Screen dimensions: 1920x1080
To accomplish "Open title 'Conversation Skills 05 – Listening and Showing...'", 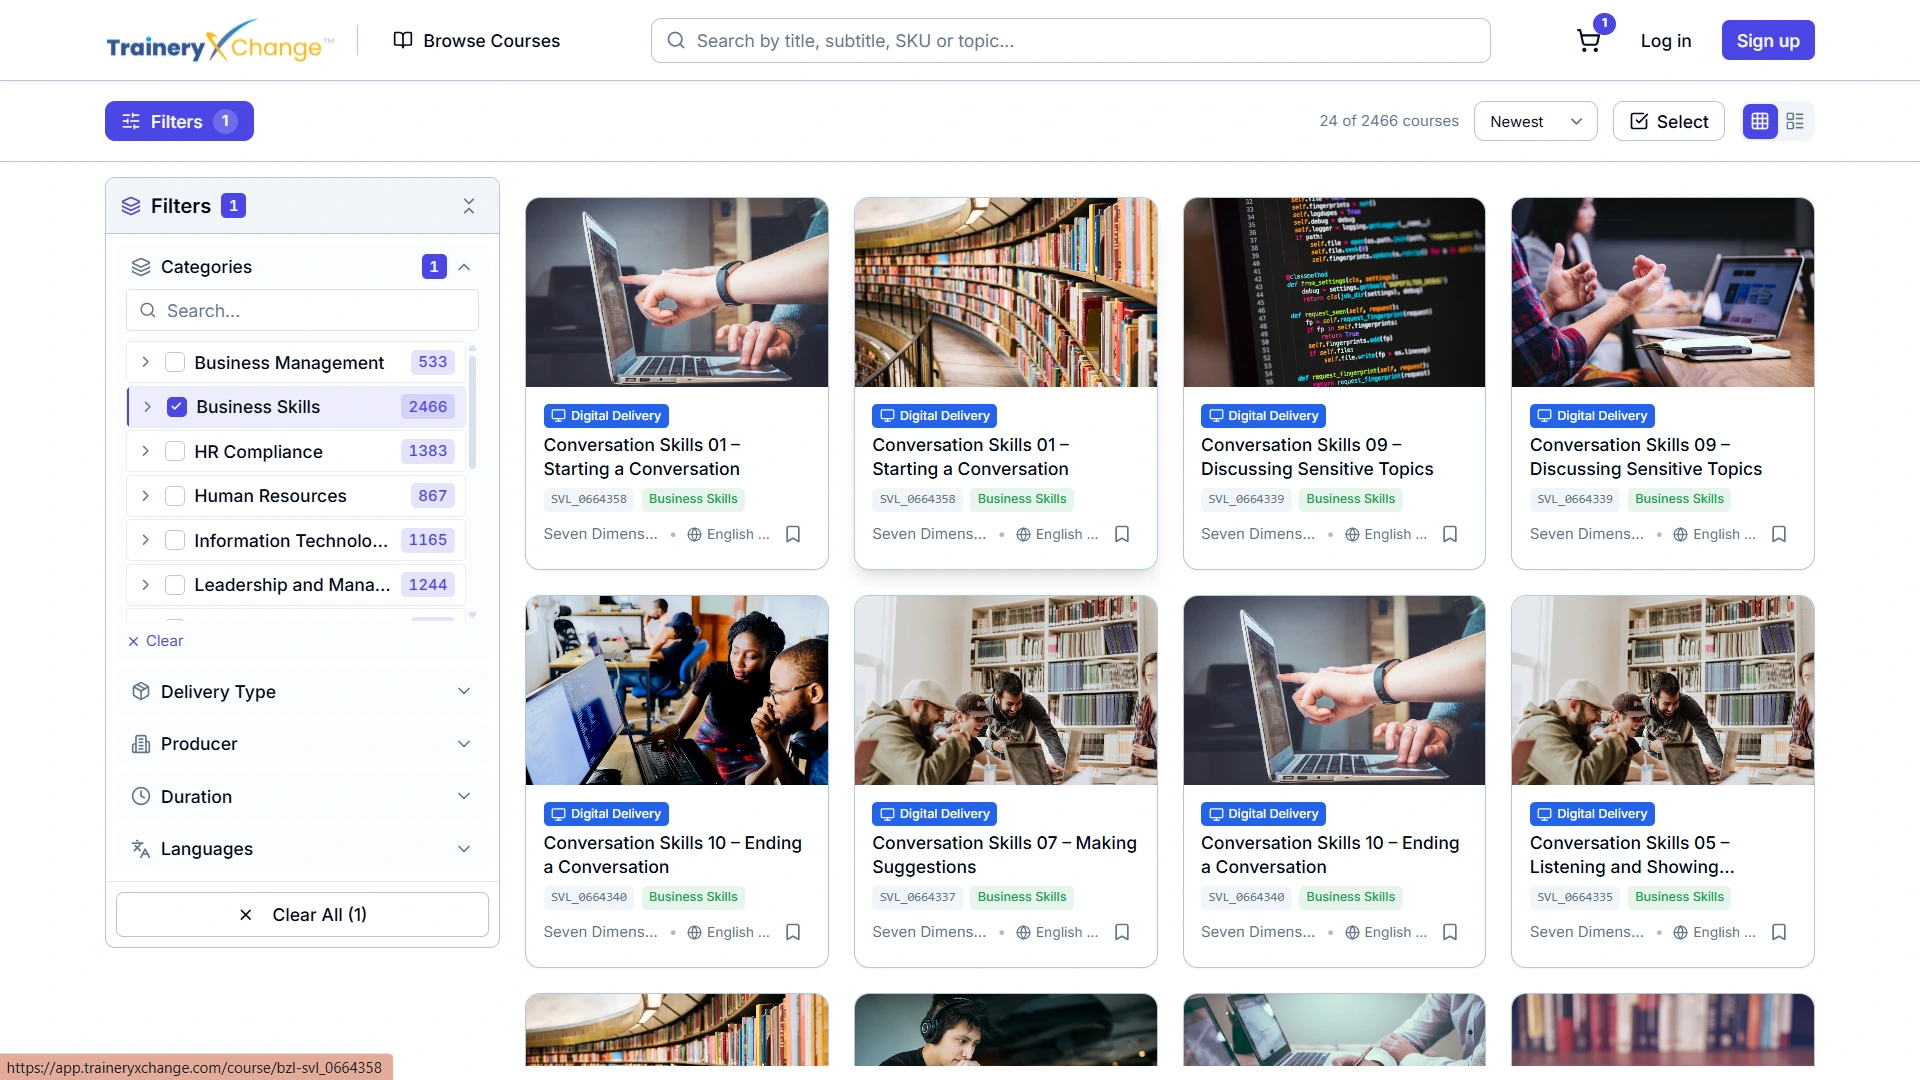I will pos(1632,855).
